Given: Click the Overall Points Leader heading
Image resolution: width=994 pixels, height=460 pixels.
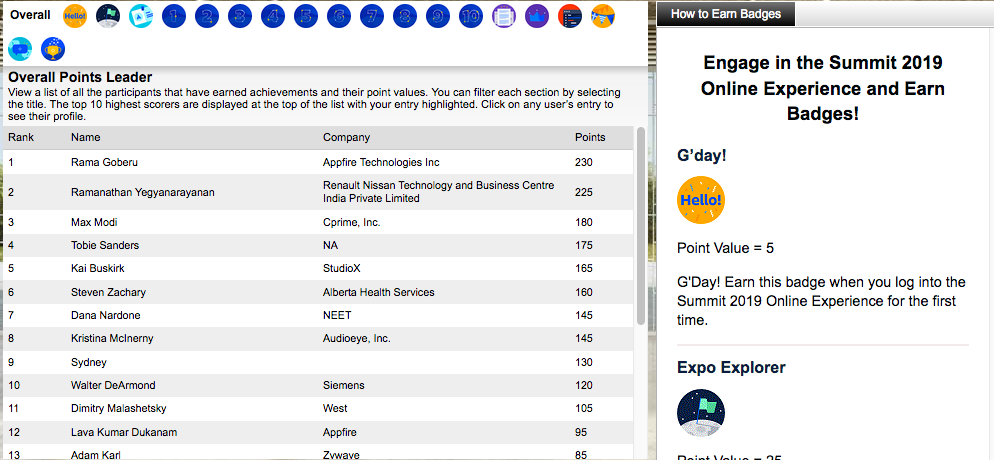Looking at the screenshot, I should pos(80,77).
